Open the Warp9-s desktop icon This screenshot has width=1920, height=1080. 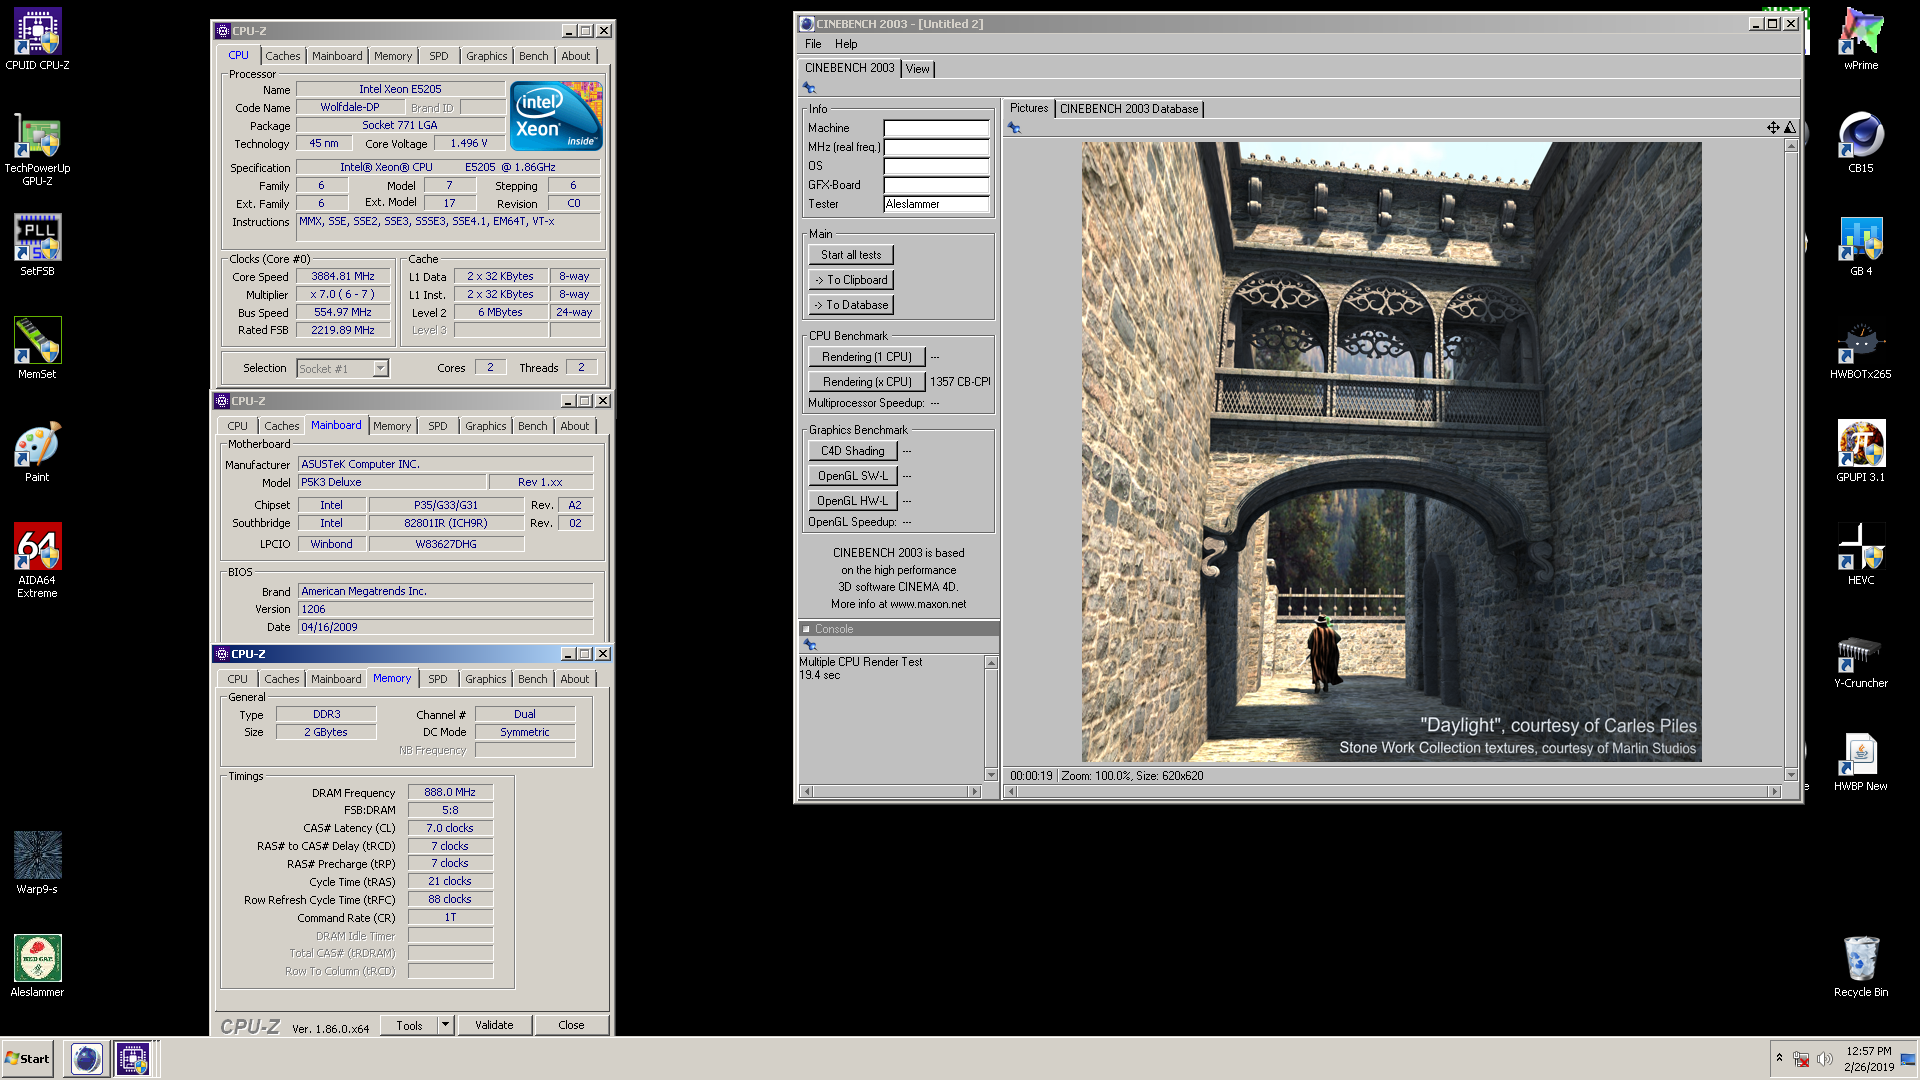[37, 864]
